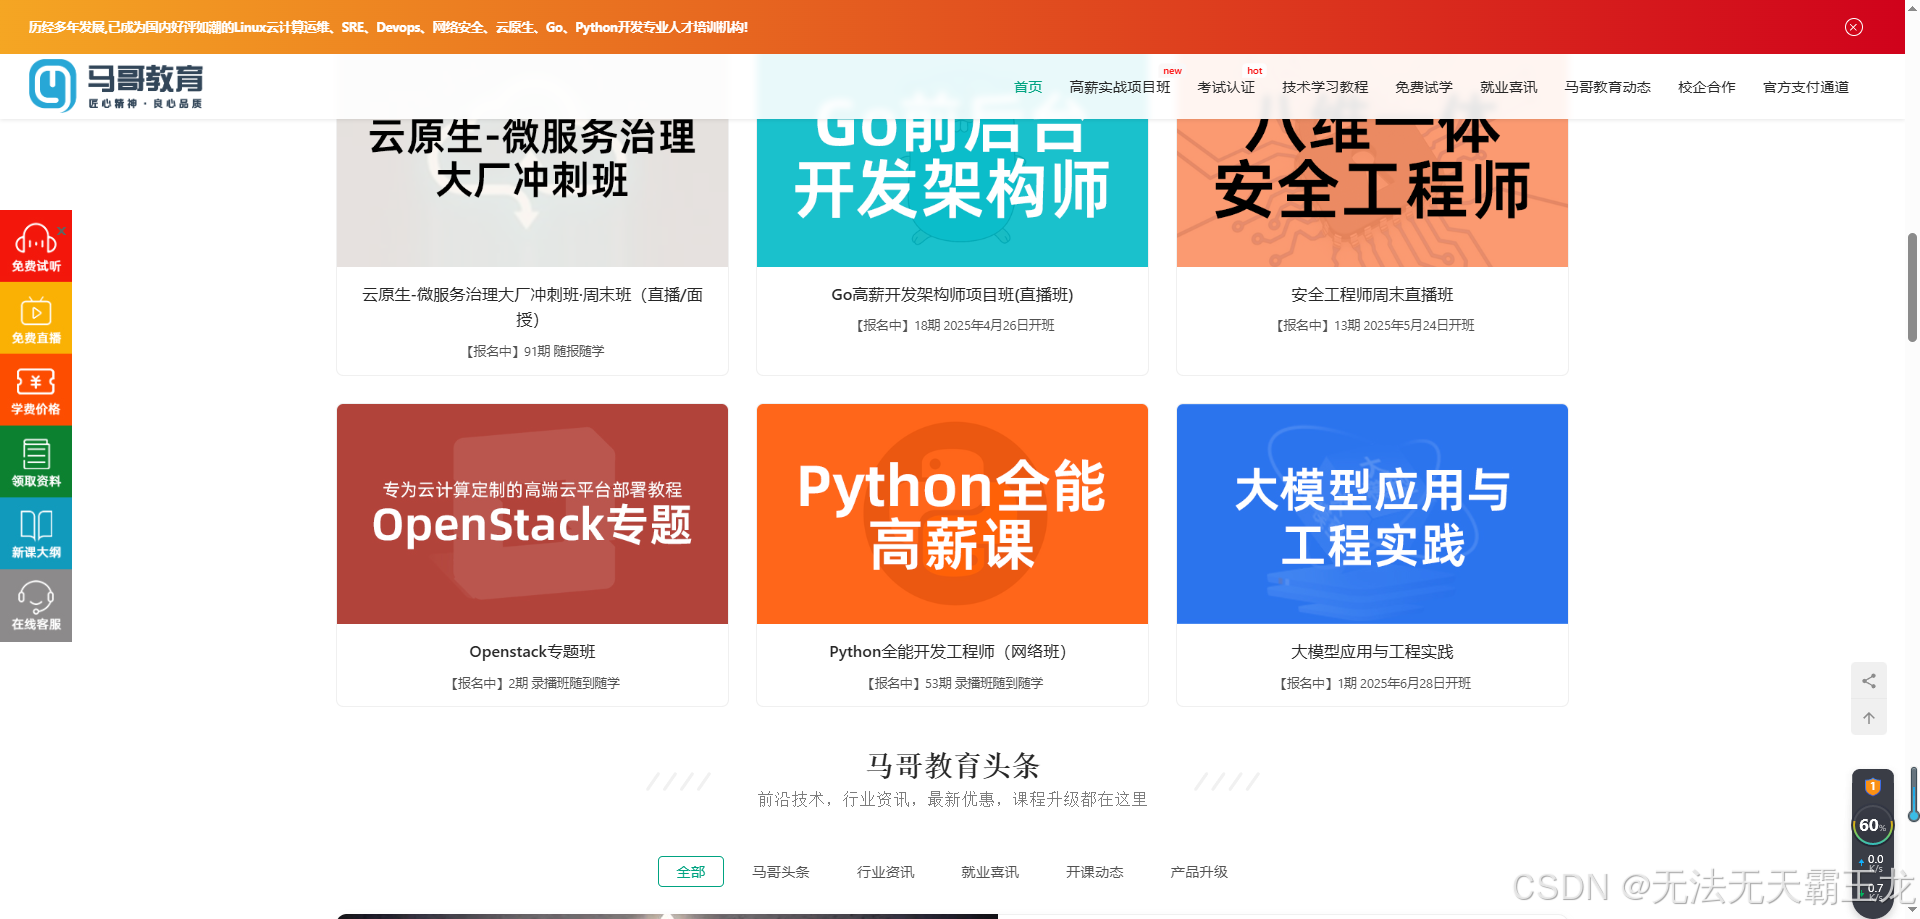Image resolution: width=1920 pixels, height=919 pixels.
Task: Click the 13期 2025年5月24日开班 text
Action: click(1404, 325)
